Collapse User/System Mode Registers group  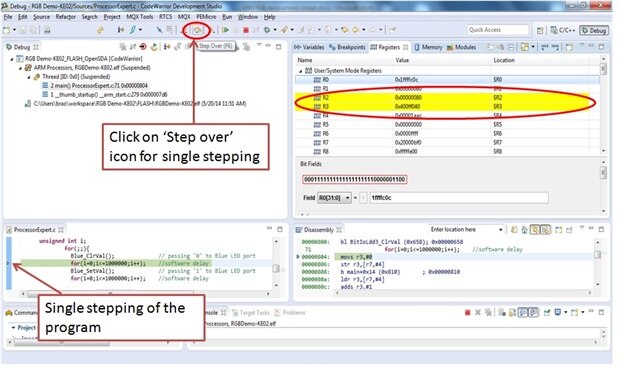[x=301, y=71]
